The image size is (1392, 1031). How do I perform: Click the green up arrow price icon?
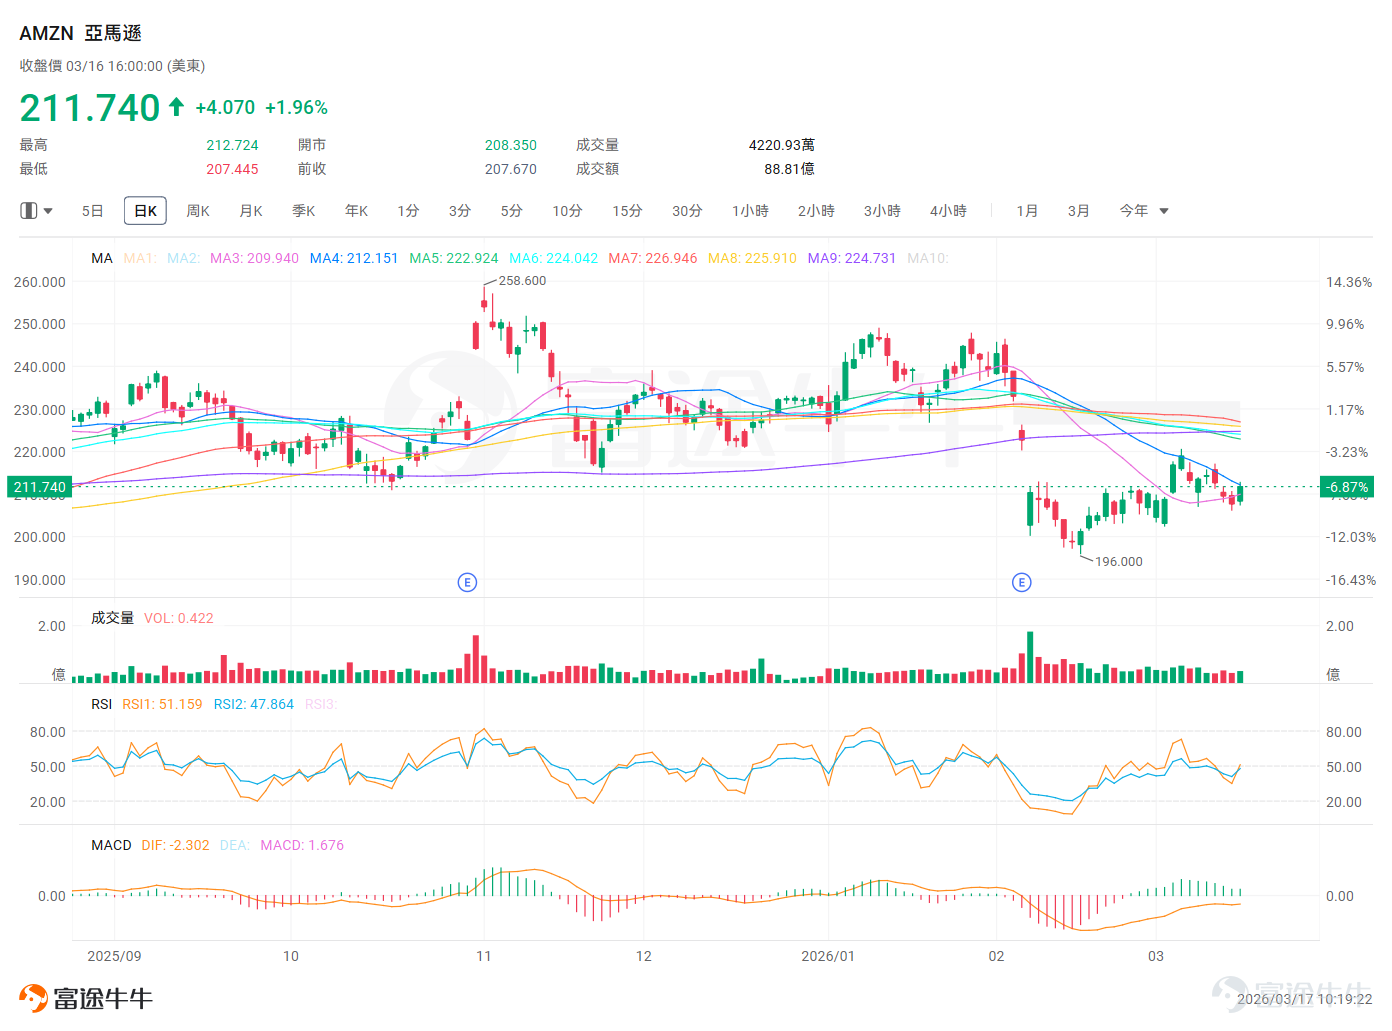point(176,107)
